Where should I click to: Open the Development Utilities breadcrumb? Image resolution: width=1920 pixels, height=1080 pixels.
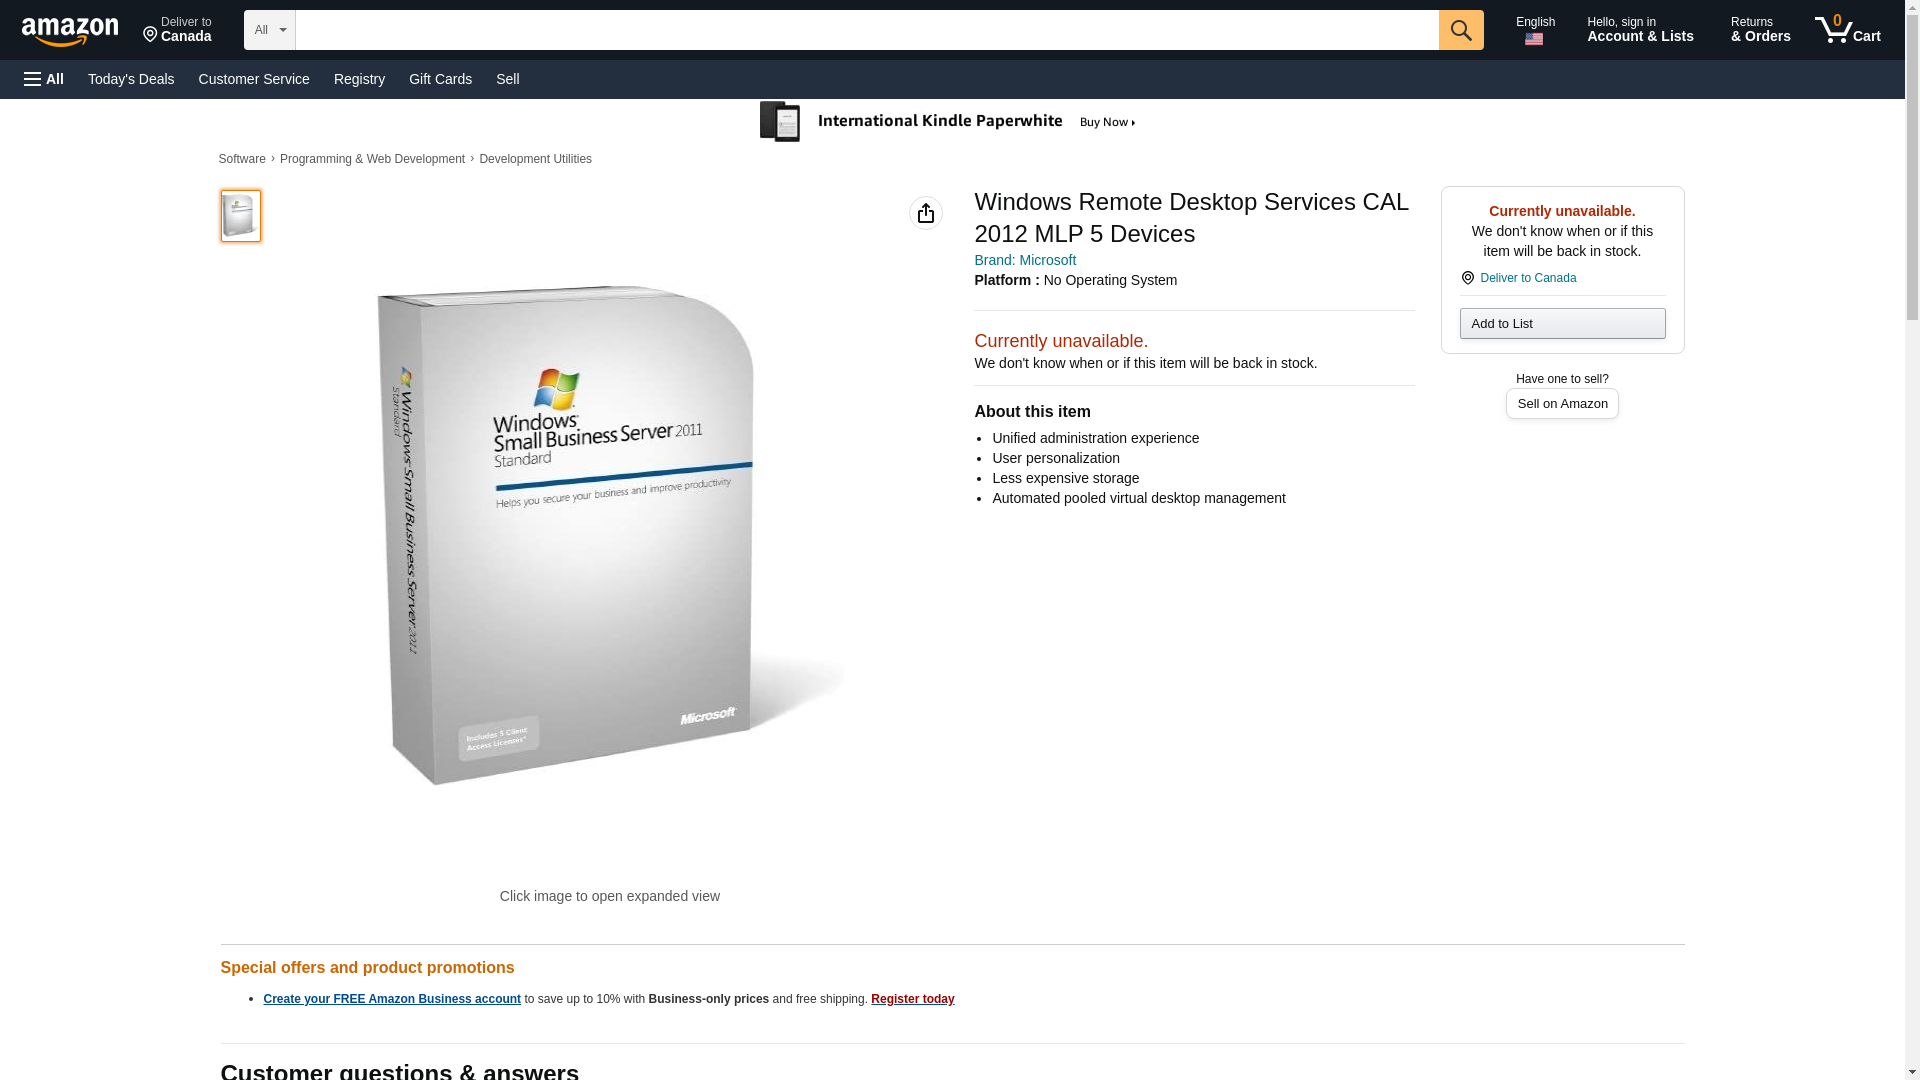click(x=535, y=159)
